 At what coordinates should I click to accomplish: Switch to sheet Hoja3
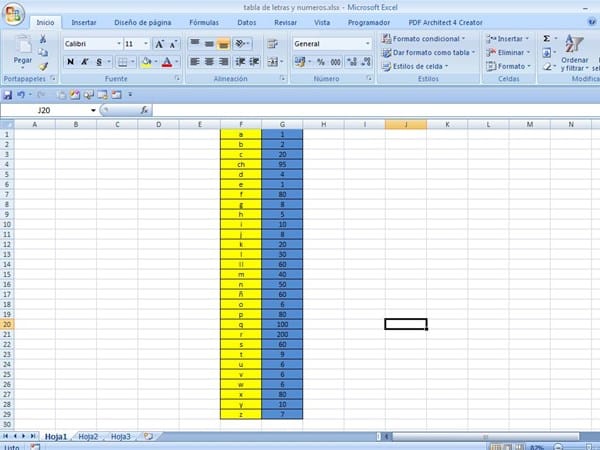(x=121, y=437)
